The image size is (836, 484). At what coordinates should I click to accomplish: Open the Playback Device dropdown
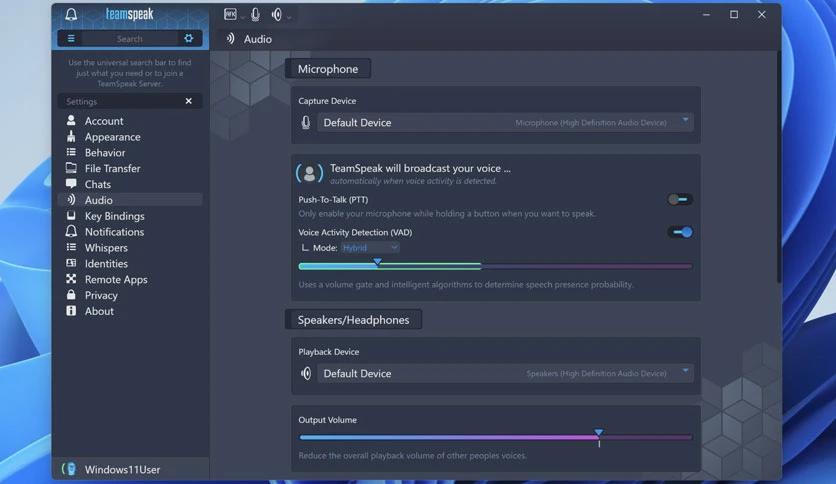point(505,374)
